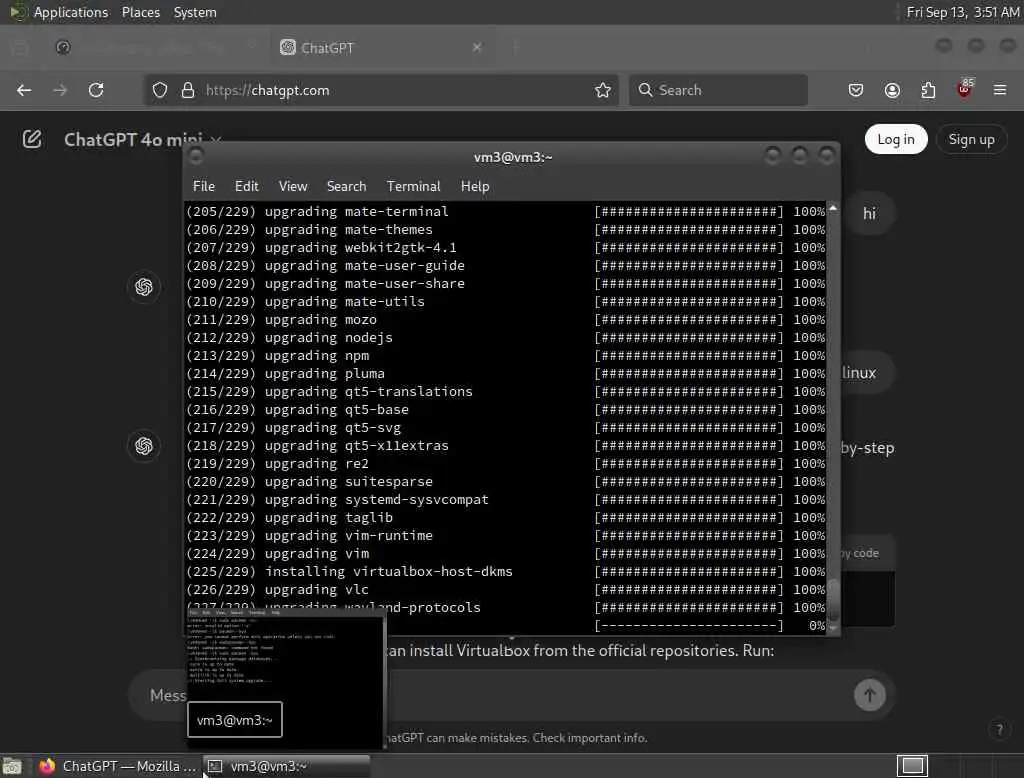
Task: Open the terminal Help menu
Action: click(x=475, y=186)
